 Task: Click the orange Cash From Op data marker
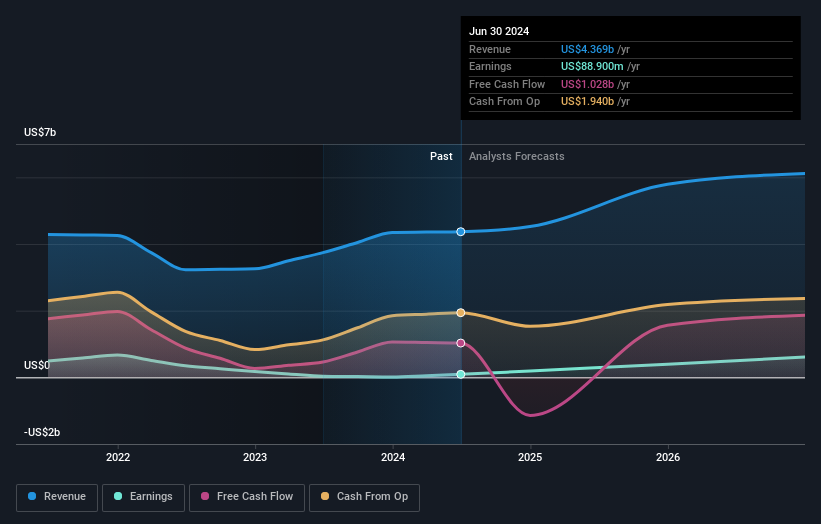click(x=461, y=313)
